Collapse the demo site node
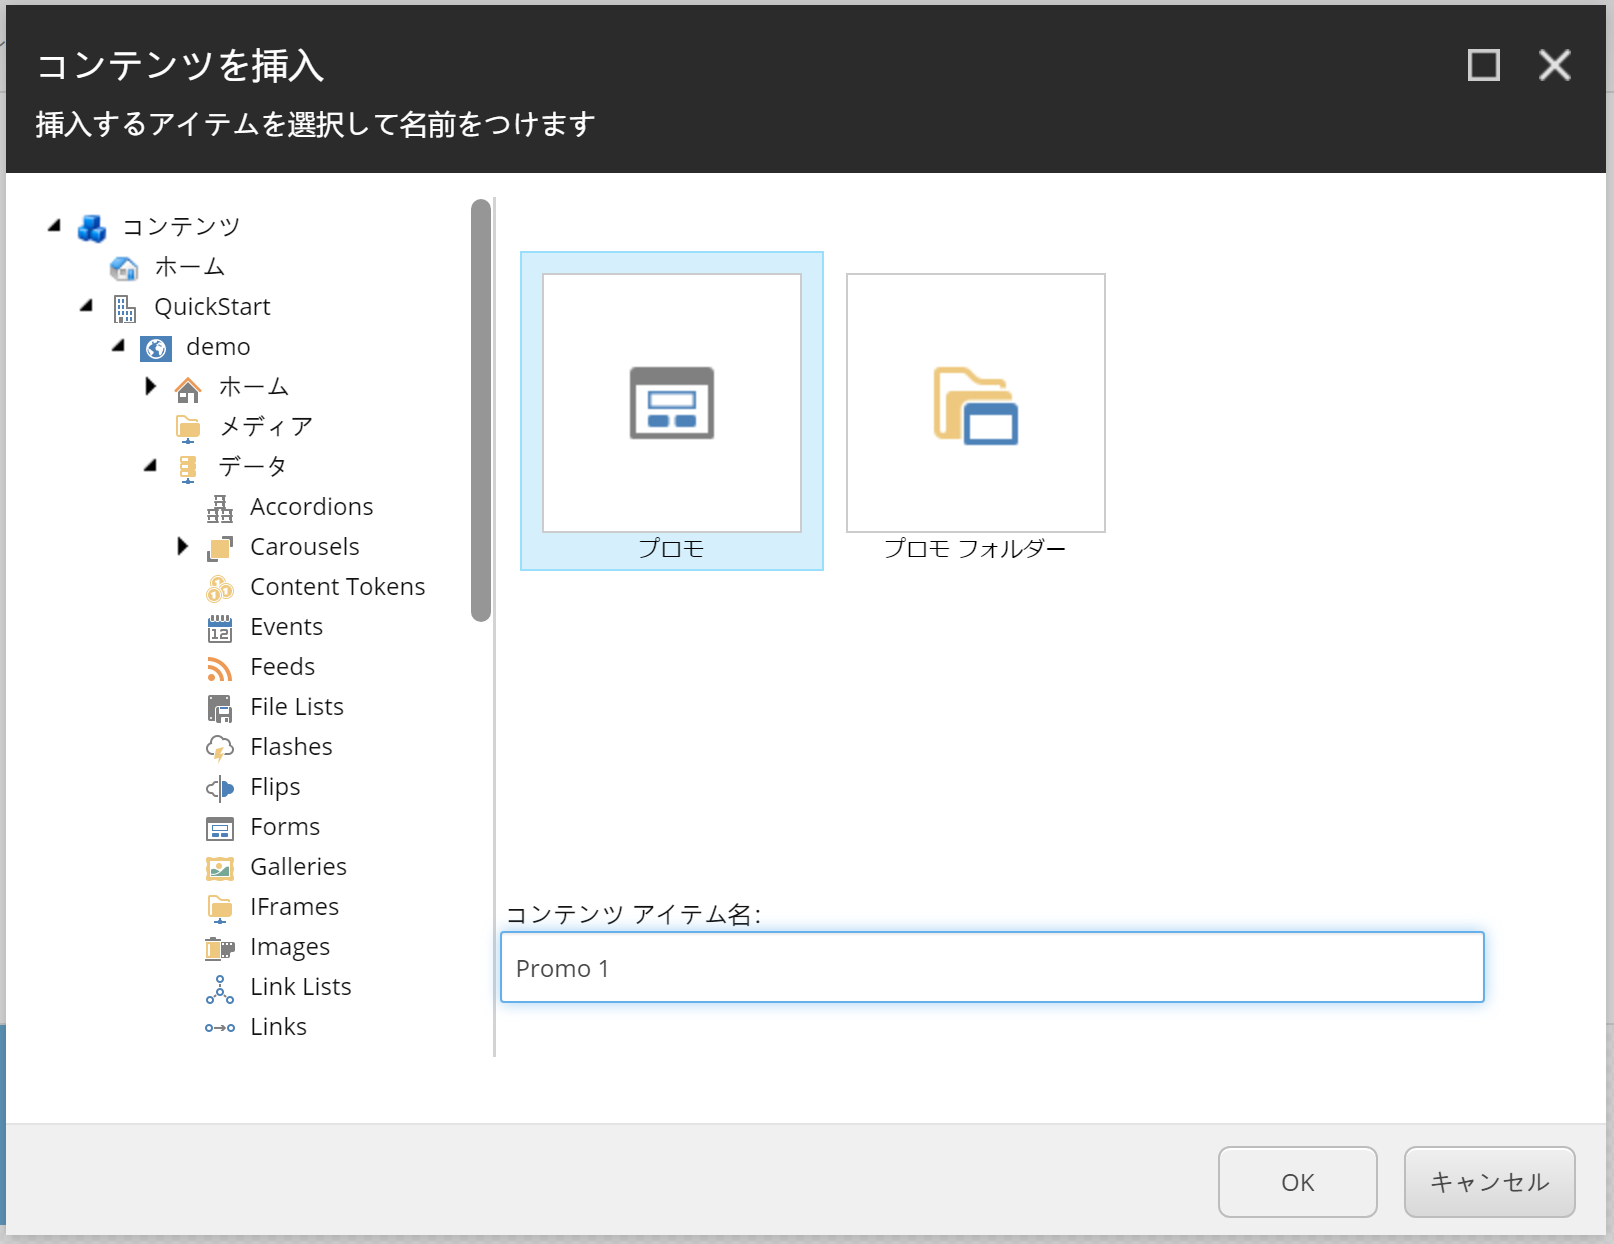The height and width of the screenshot is (1244, 1614). 119,346
